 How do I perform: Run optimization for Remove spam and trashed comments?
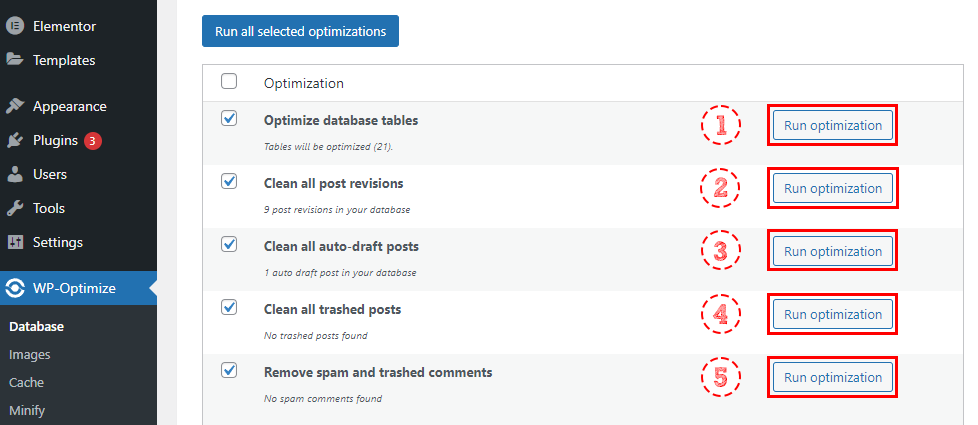tap(833, 378)
